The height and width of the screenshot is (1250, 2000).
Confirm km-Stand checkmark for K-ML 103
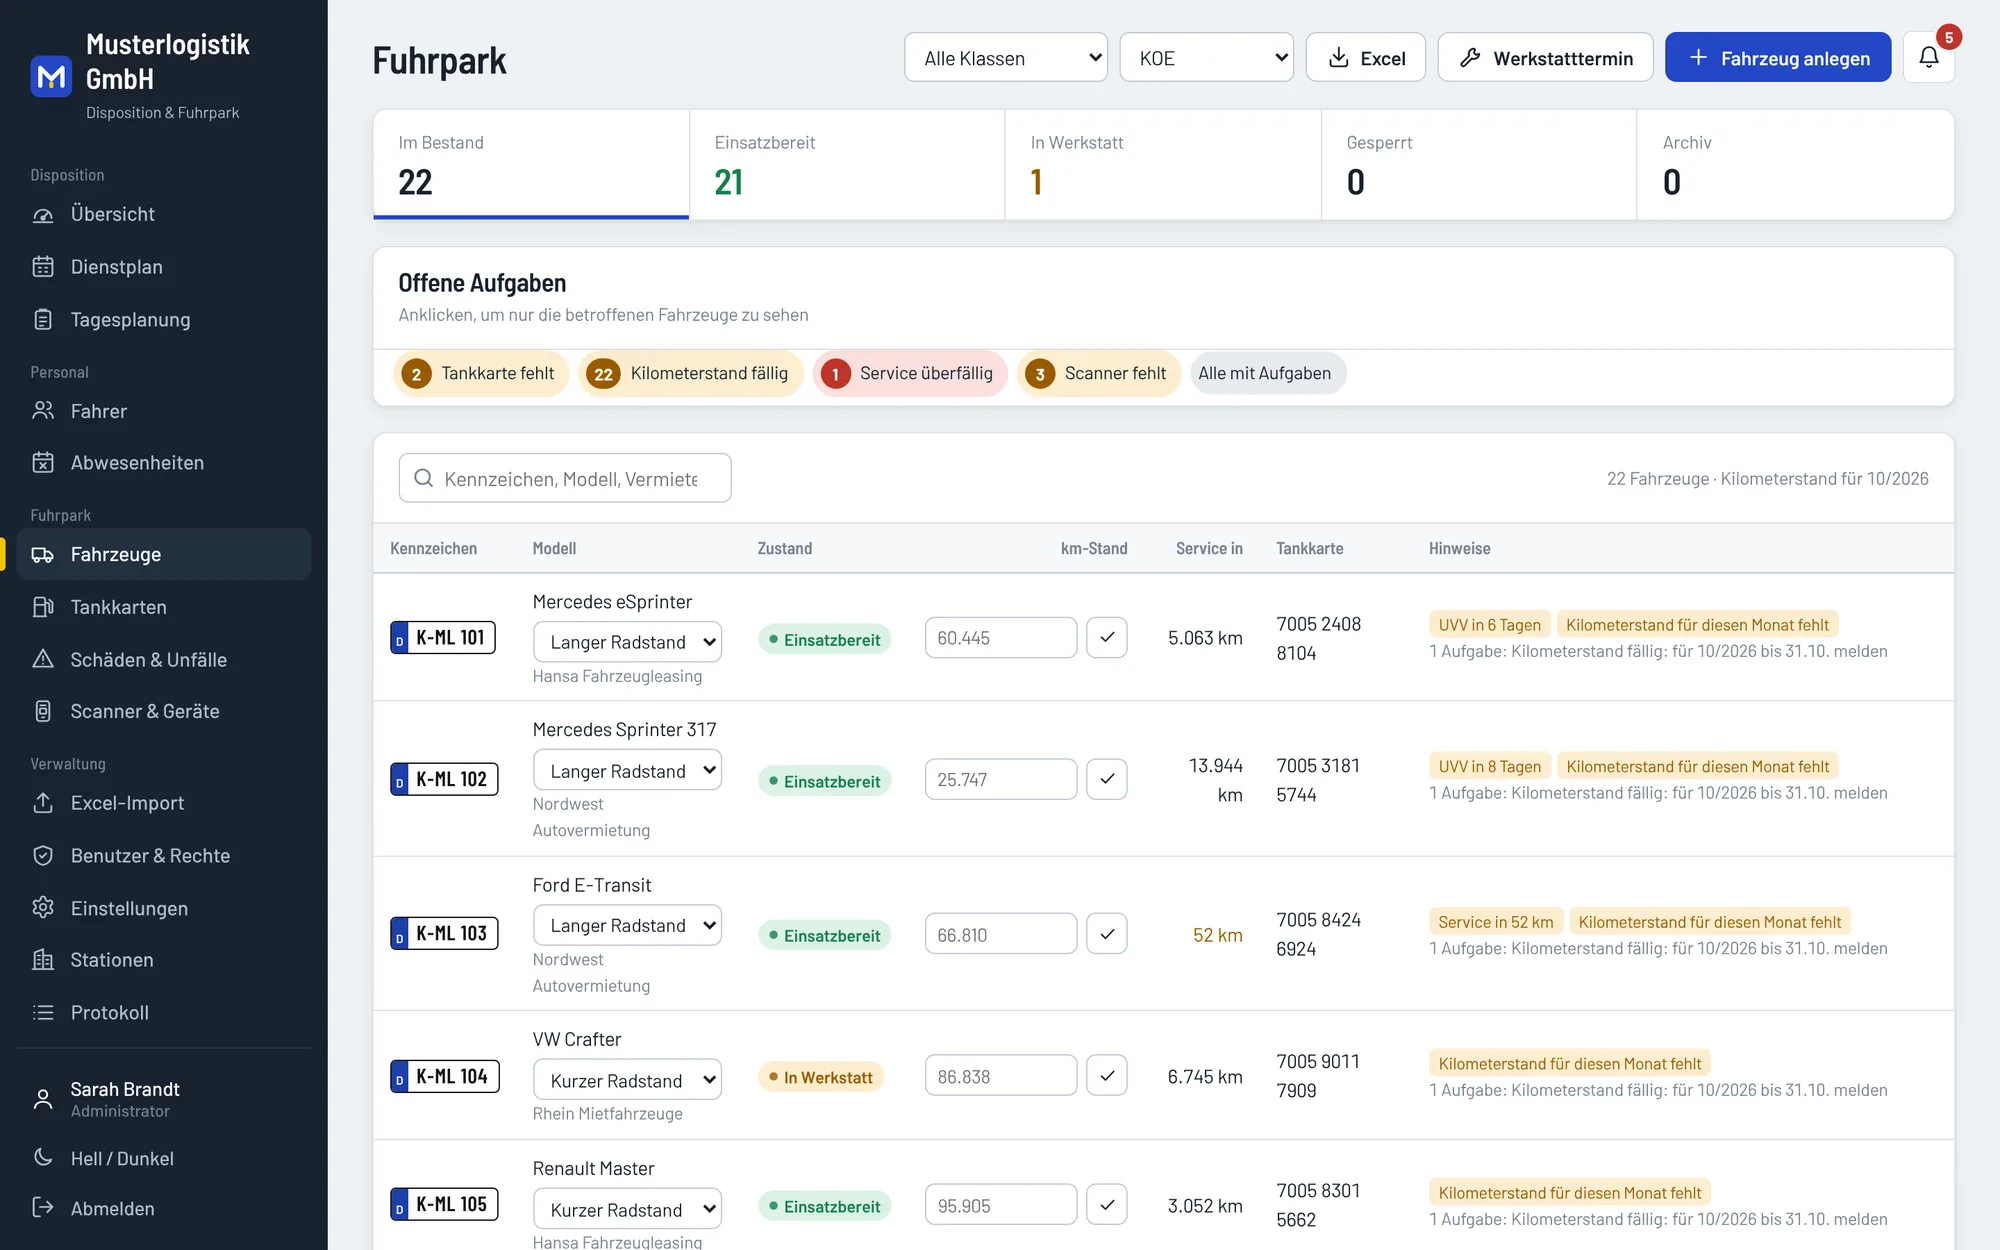point(1107,934)
